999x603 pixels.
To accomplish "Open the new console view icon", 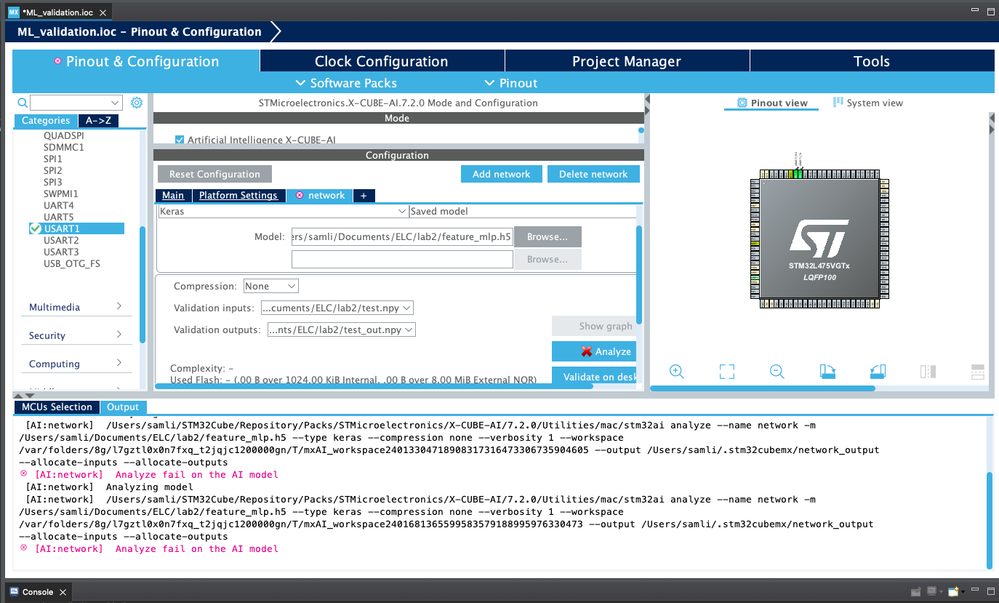I will (953, 592).
